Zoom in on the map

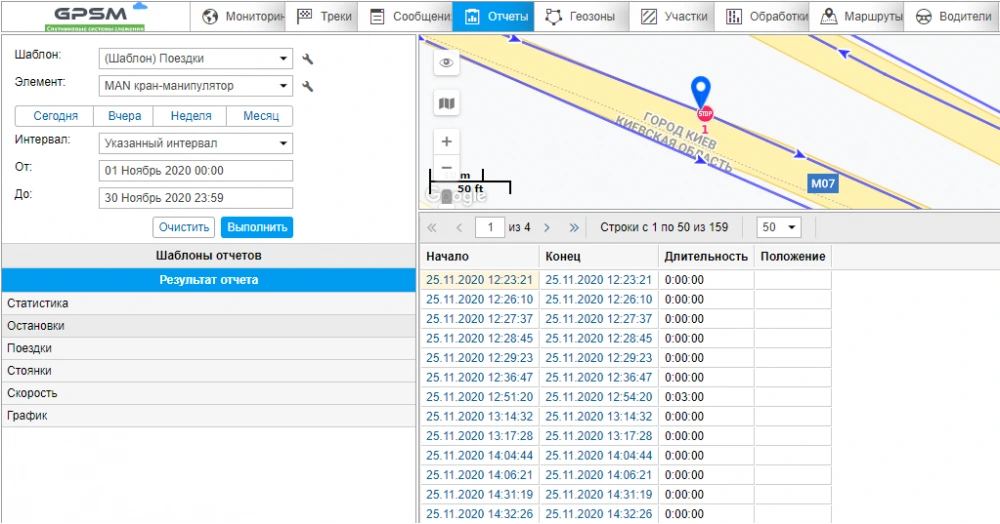[x=446, y=141]
